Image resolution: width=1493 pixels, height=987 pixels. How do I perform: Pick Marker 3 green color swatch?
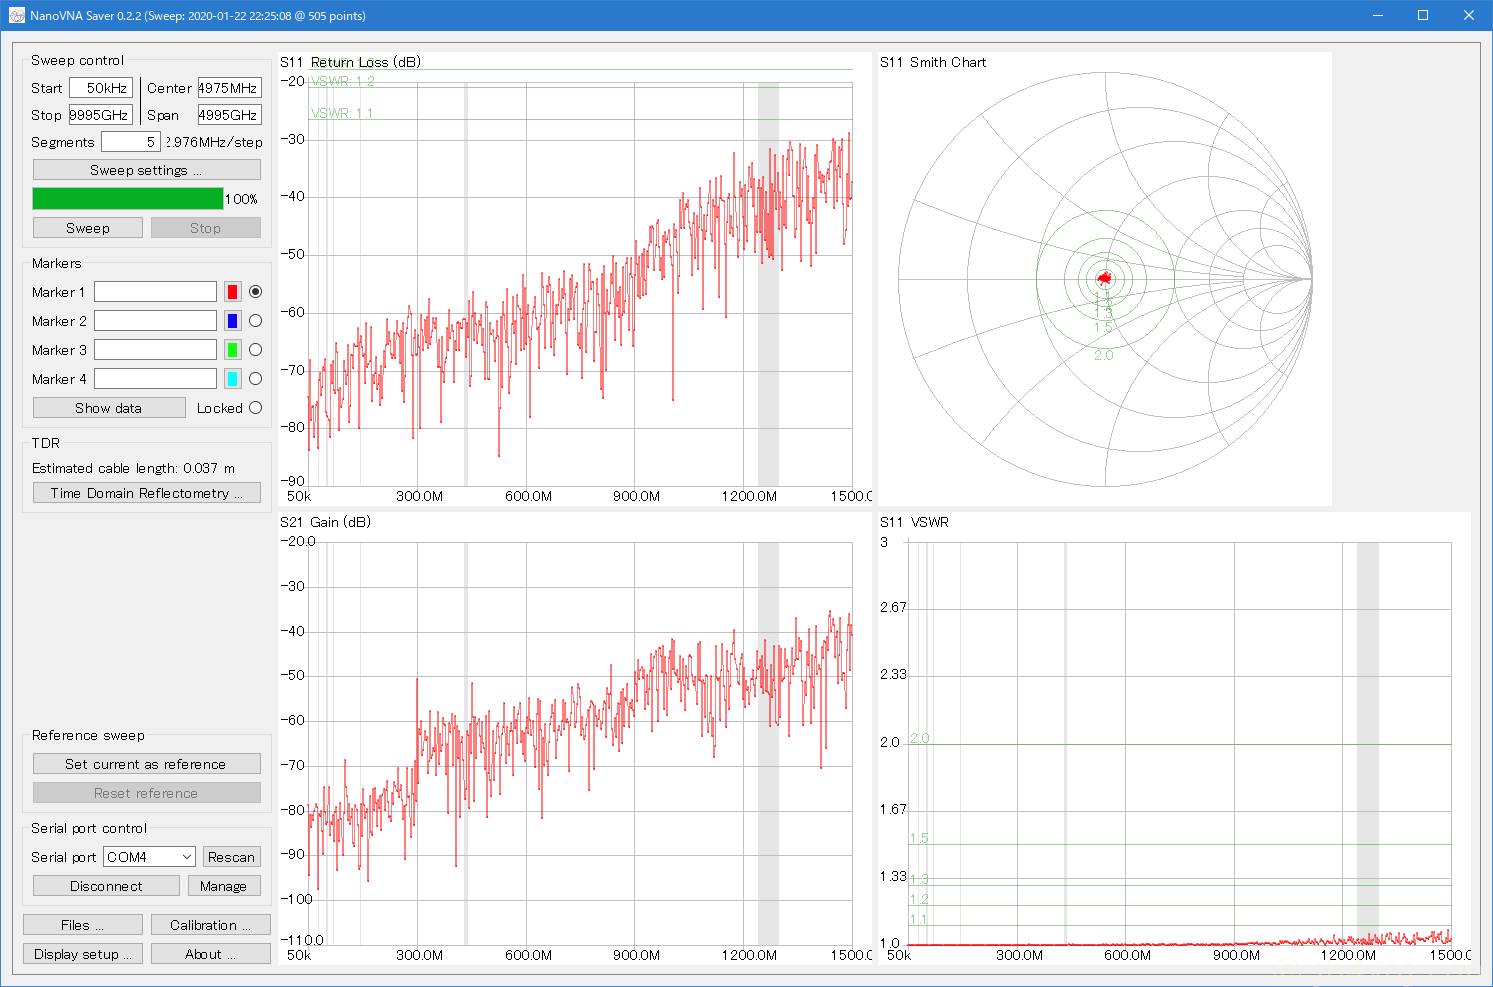(232, 350)
